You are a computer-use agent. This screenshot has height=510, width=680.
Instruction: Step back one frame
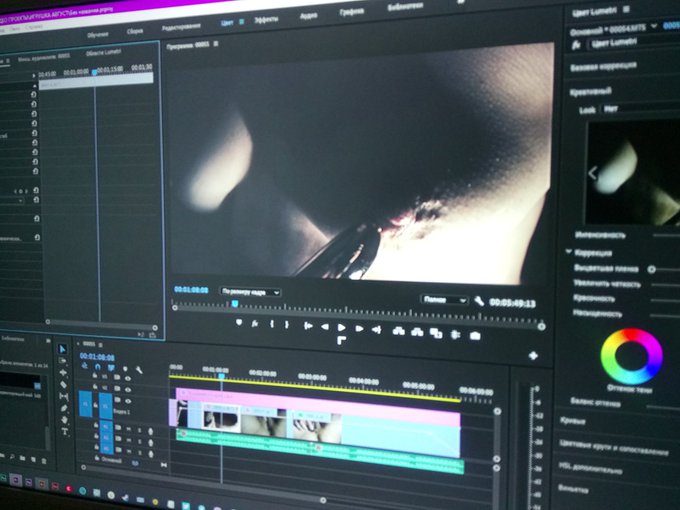point(325,327)
